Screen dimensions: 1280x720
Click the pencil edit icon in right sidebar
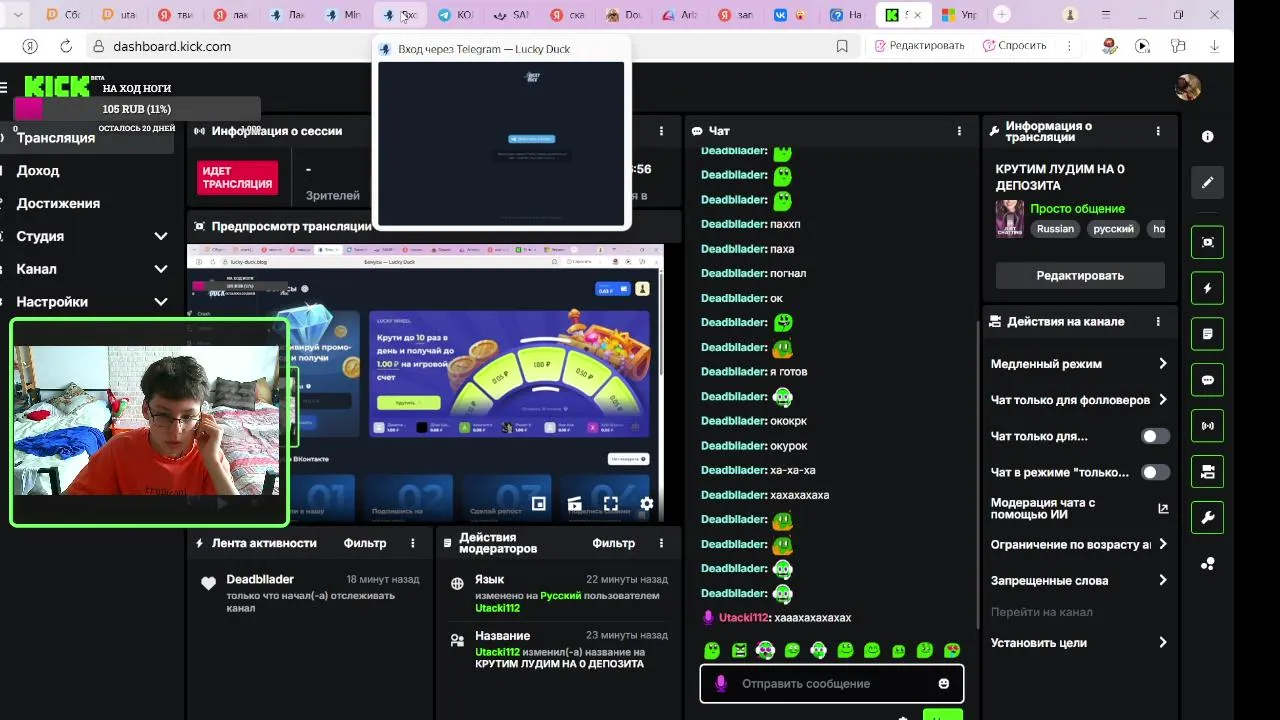[x=1207, y=183]
